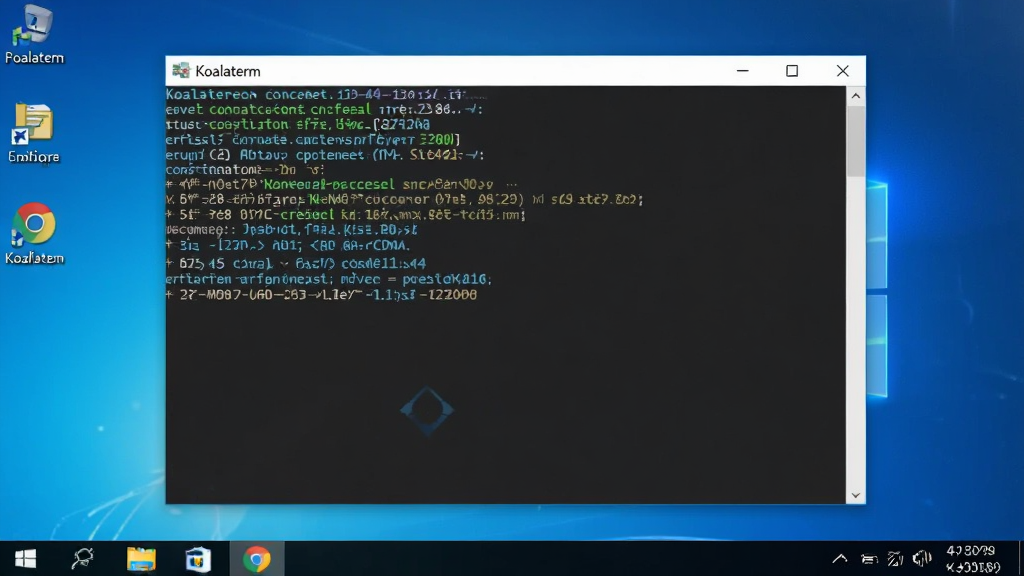Click the terminal line starting with 'Koalatereon'
This screenshot has width=1024, height=576.
pyautogui.click(x=325, y=95)
